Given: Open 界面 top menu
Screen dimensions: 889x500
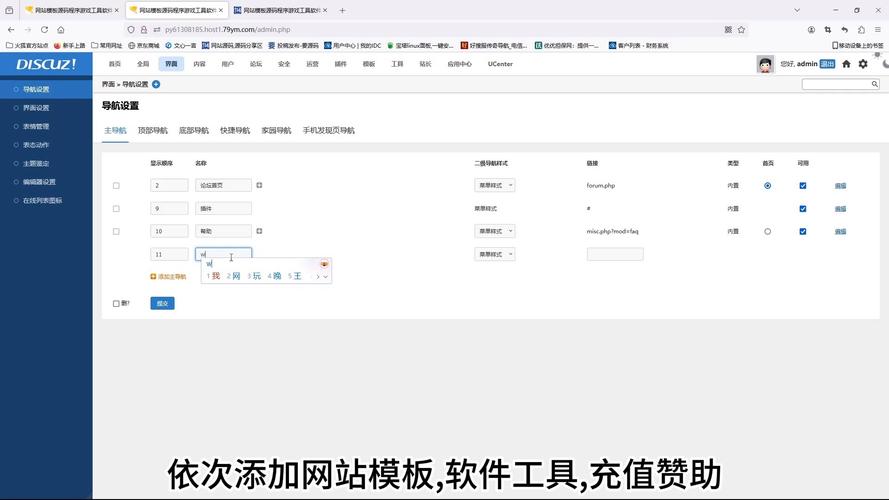Looking at the screenshot, I should pyautogui.click(x=171, y=64).
